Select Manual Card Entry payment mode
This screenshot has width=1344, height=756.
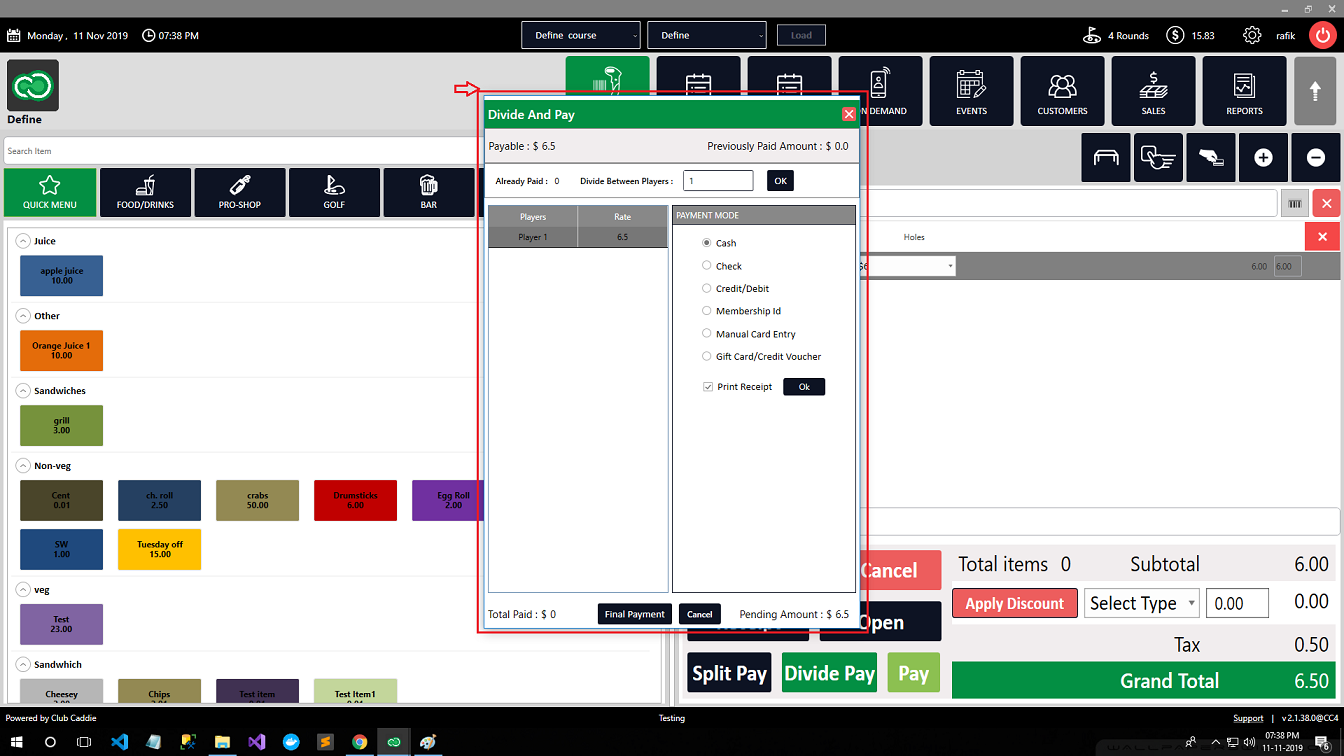[707, 334]
